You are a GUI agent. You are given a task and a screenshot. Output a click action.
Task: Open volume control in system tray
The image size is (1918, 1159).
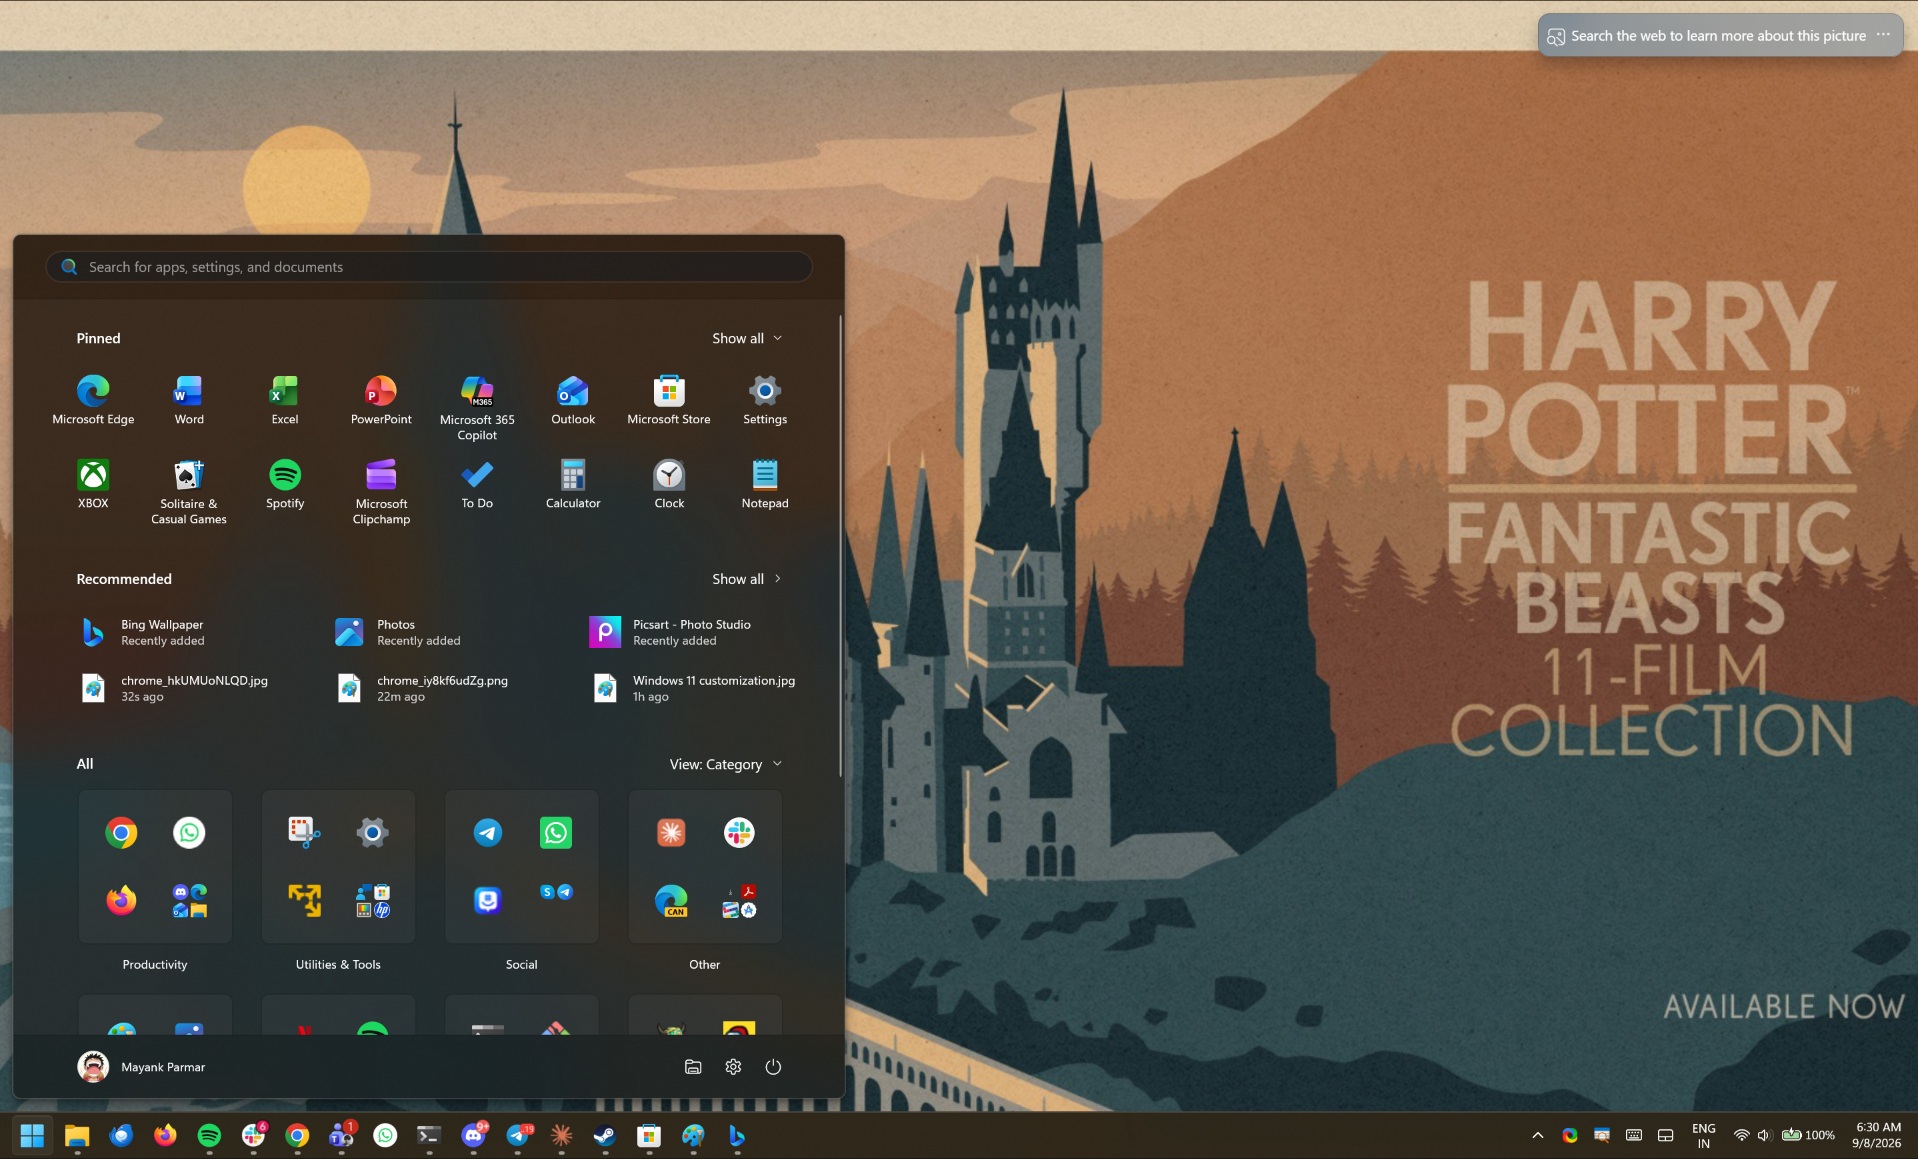click(x=1764, y=1135)
